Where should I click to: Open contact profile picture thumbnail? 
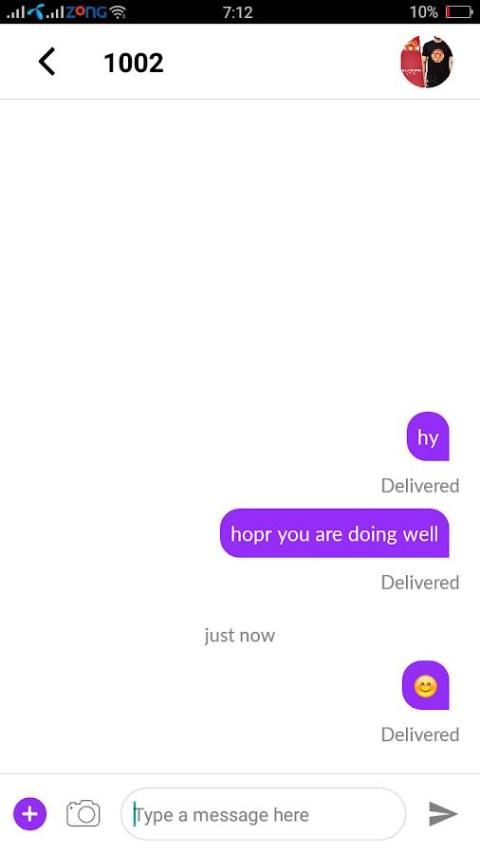coord(427,62)
